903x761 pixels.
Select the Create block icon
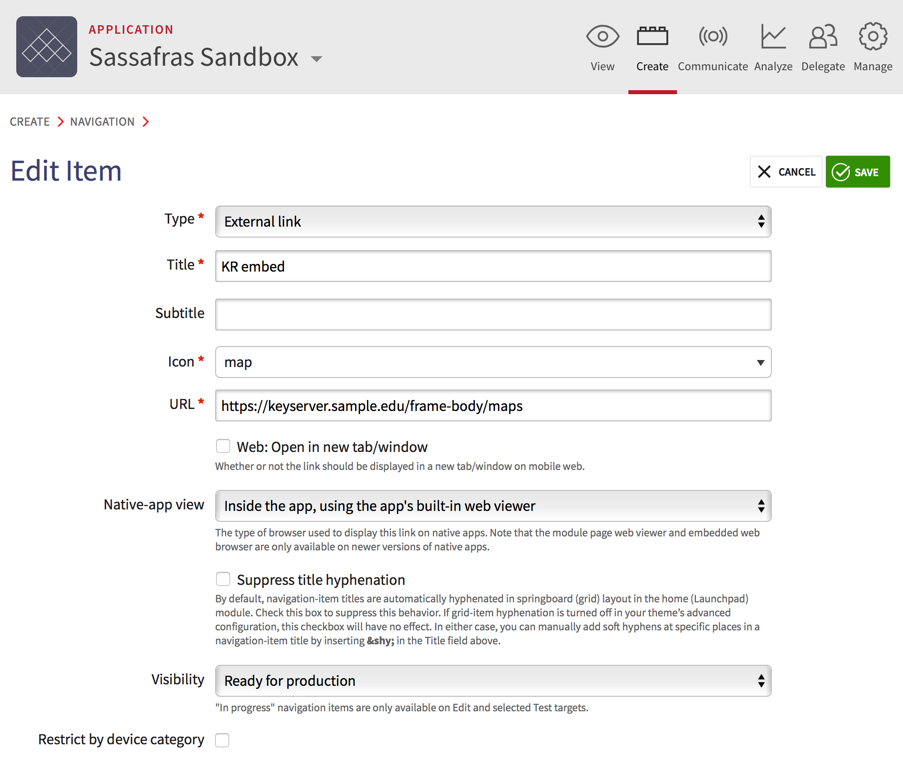(x=652, y=36)
